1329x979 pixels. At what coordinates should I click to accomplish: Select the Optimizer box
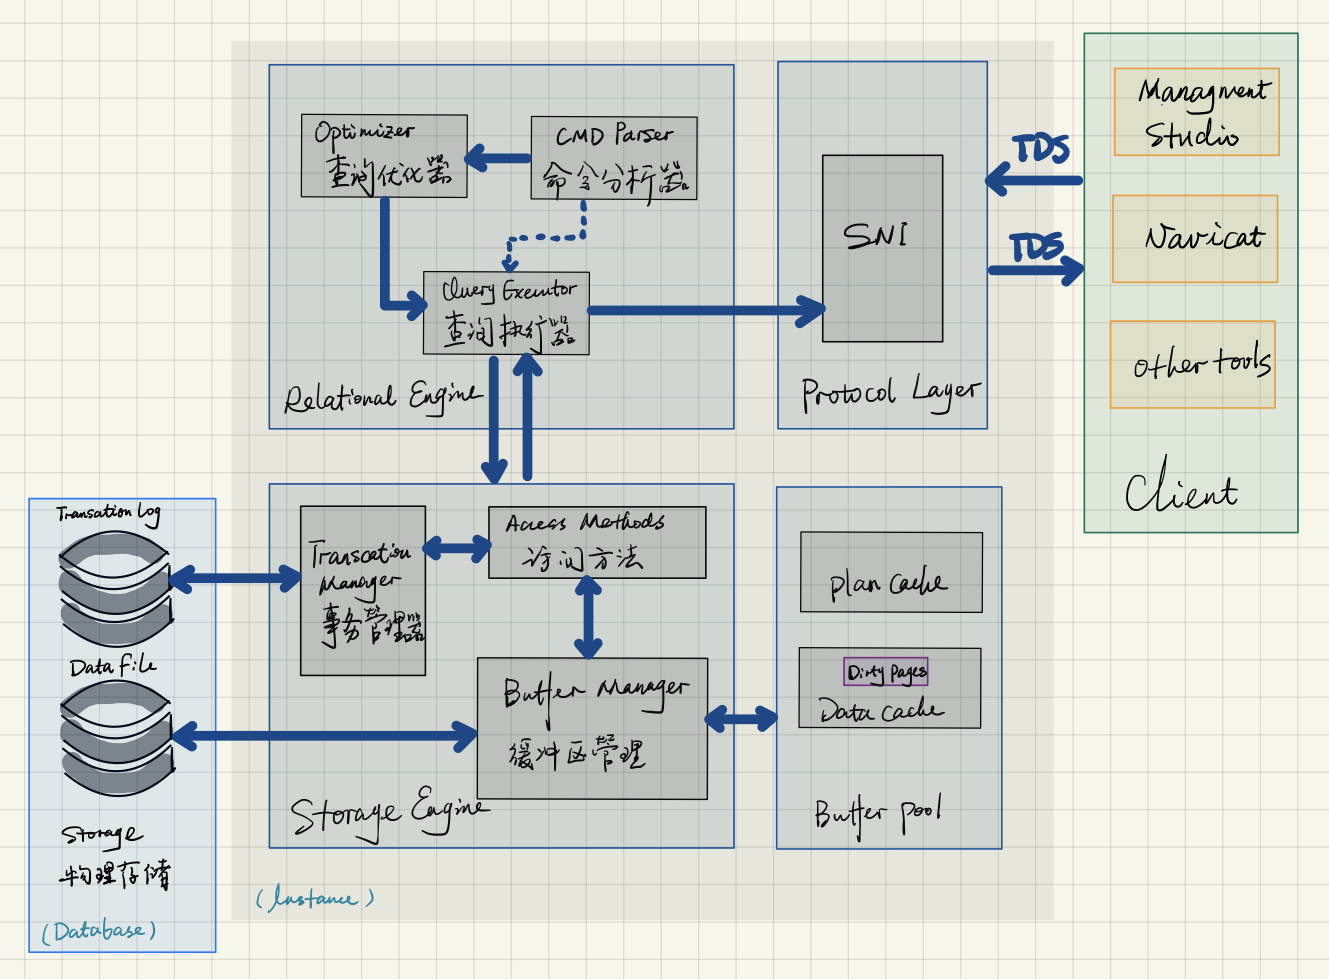pyautogui.click(x=384, y=155)
